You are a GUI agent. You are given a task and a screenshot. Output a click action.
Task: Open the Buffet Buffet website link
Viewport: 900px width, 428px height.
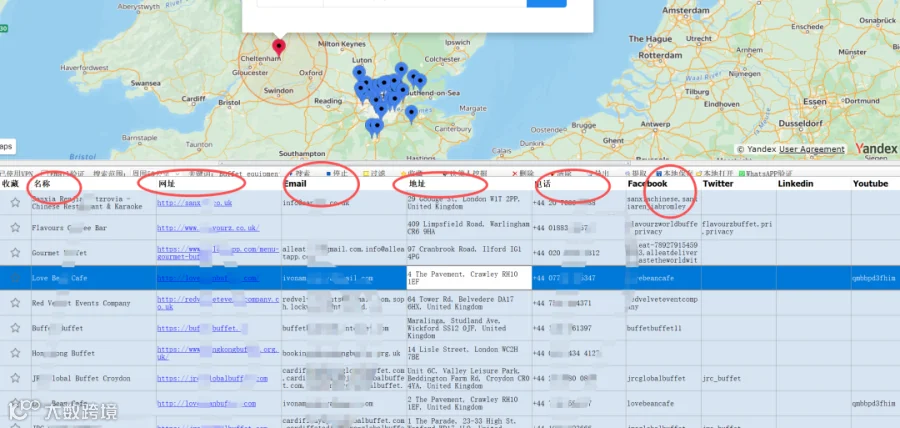point(202,328)
